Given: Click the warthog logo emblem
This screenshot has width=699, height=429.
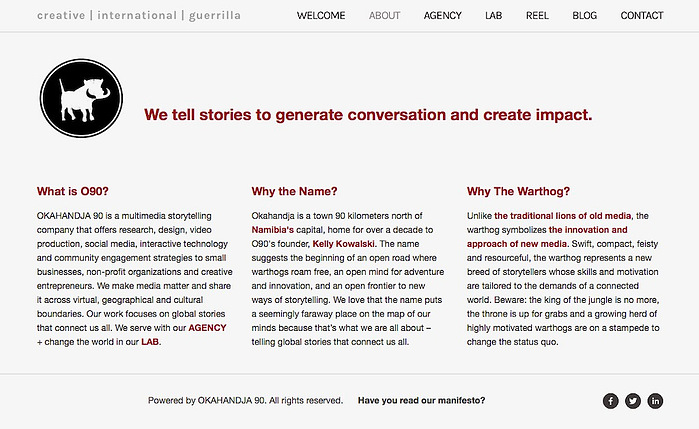Looking at the screenshot, I should tap(81, 98).
